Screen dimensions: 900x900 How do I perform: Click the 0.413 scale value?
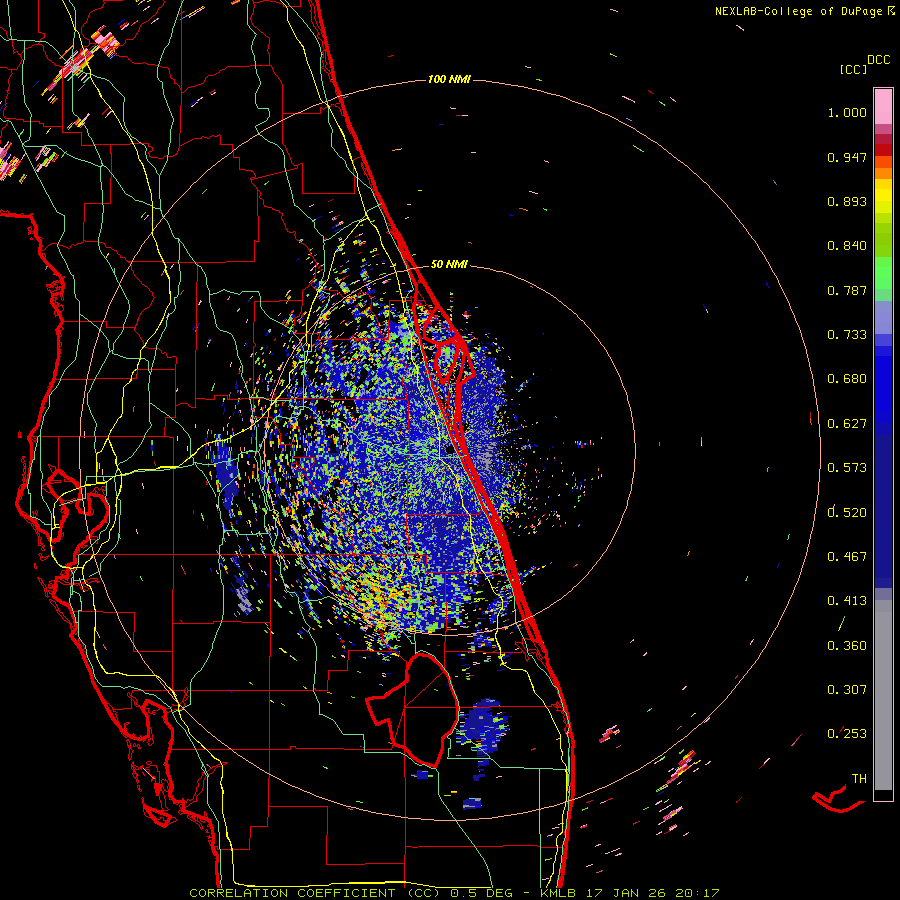pos(847,601)
